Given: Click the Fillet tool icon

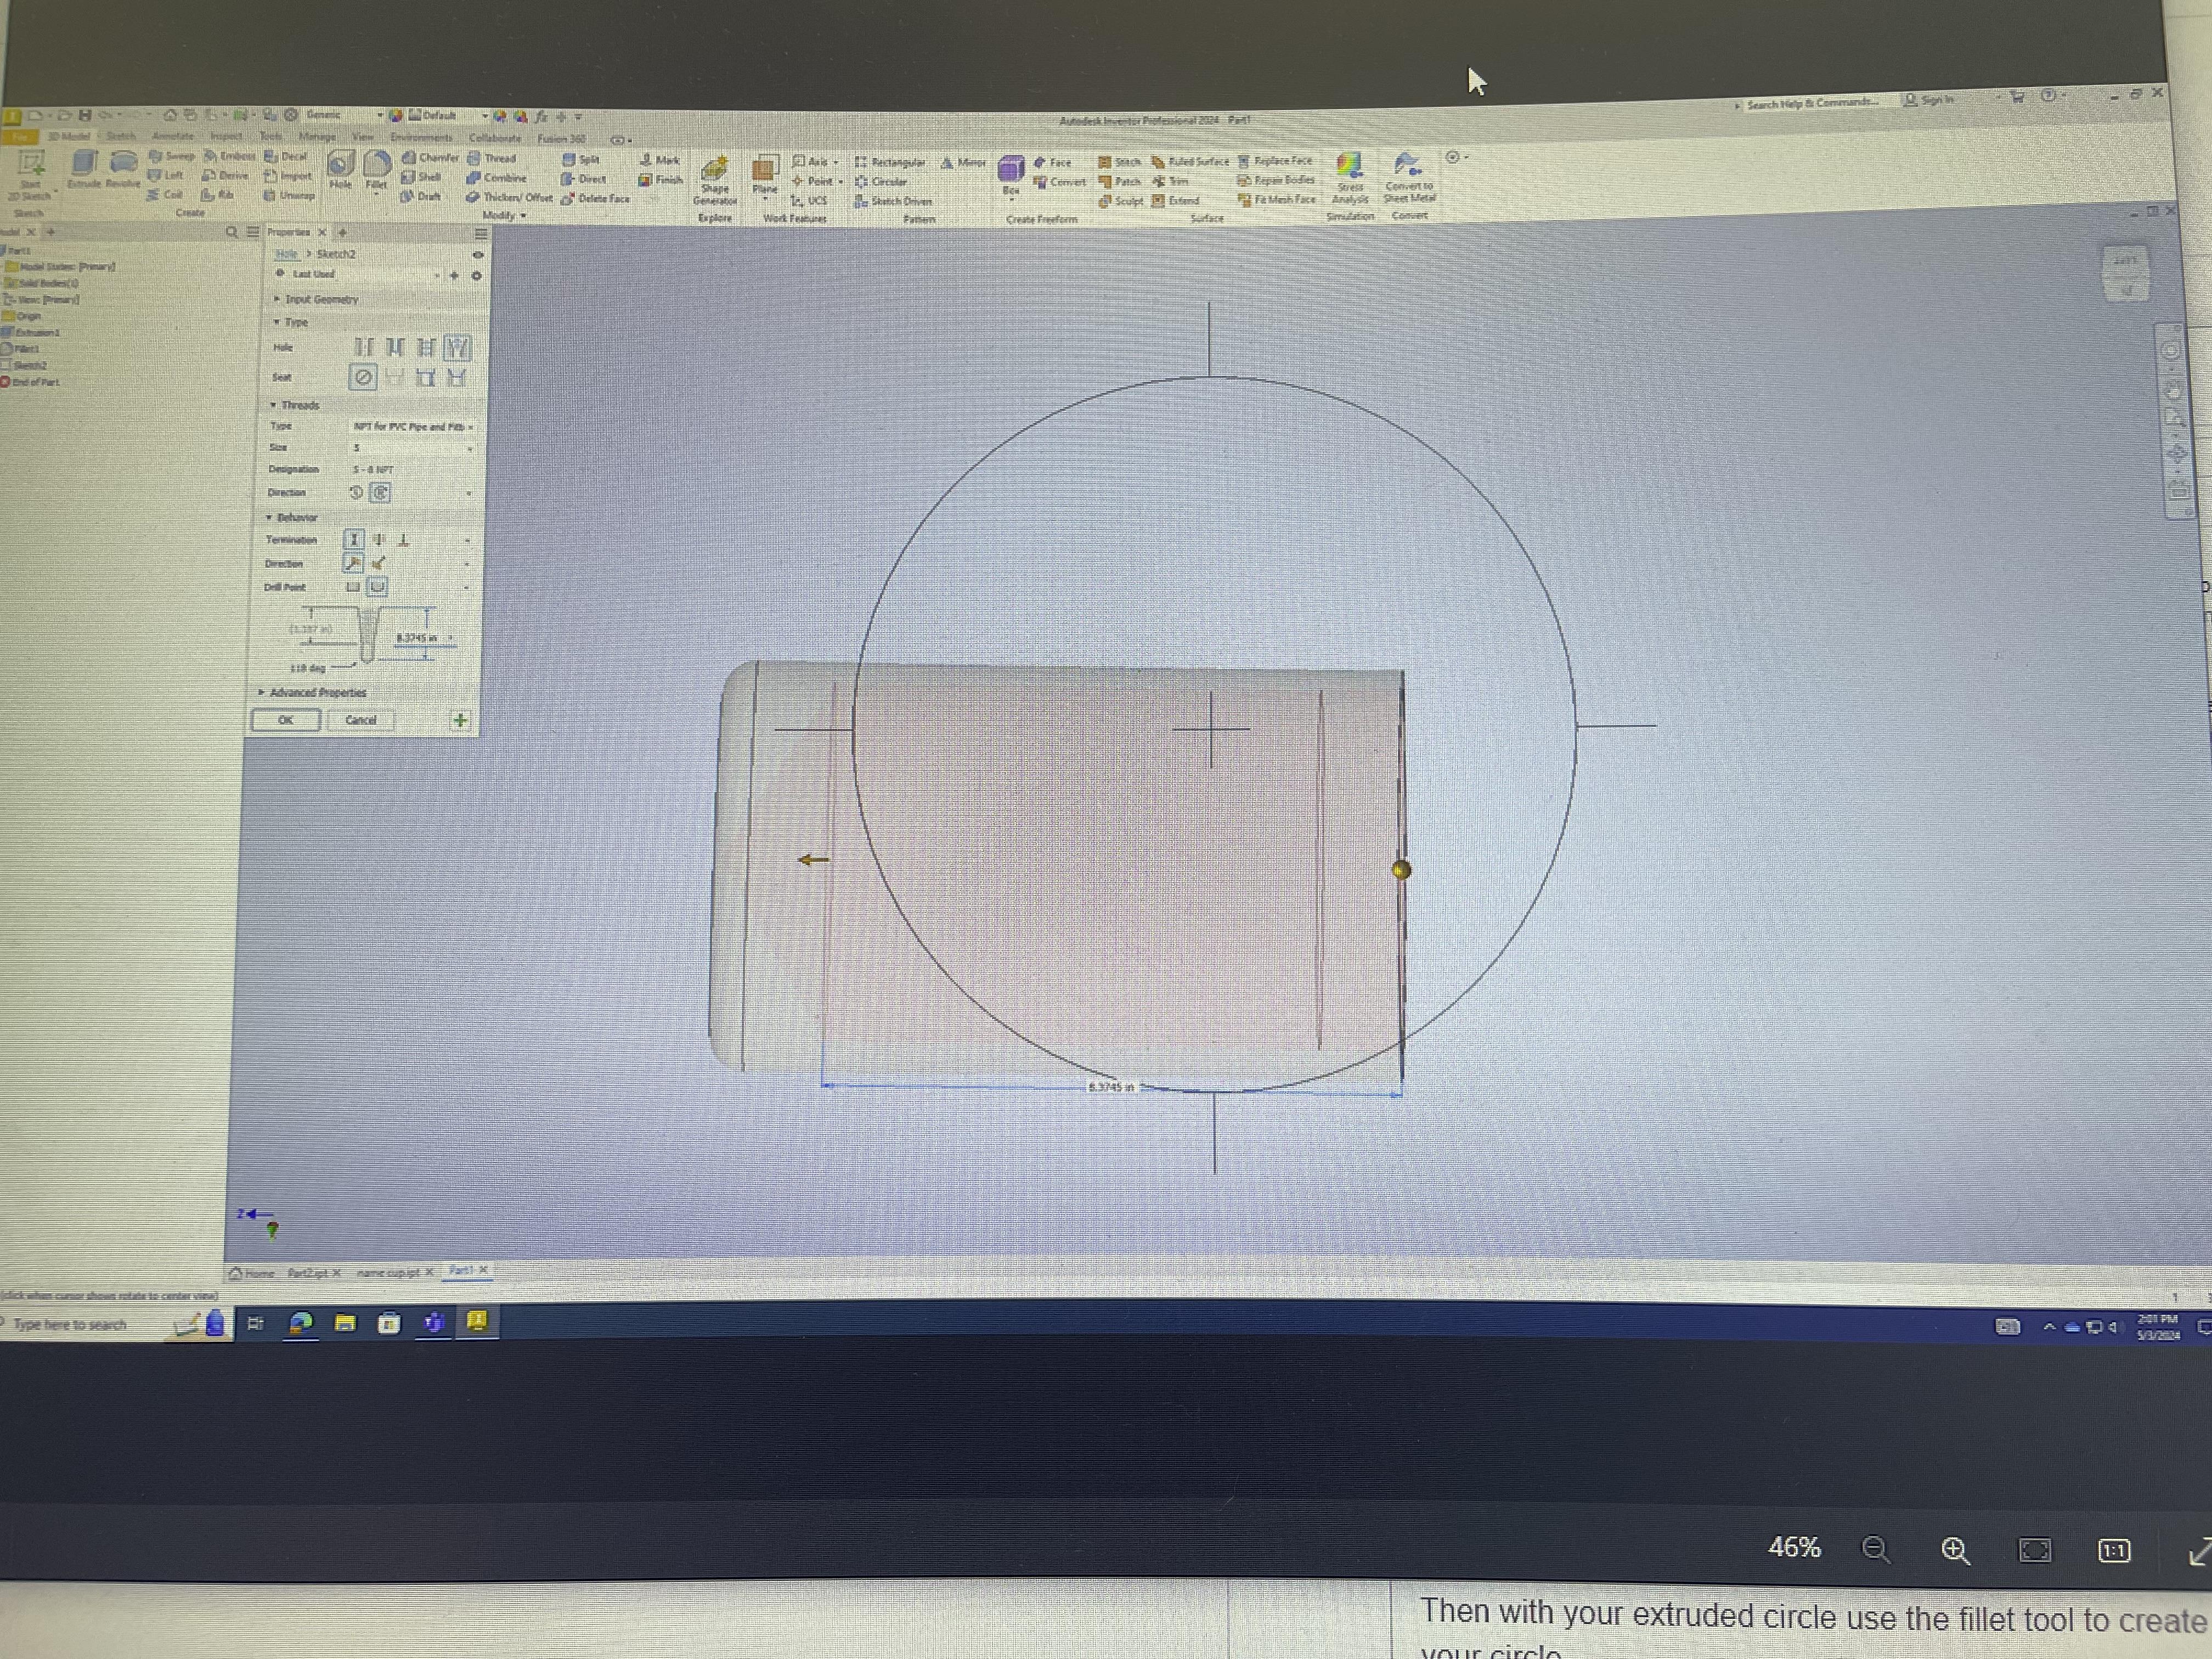Looking at the screenshot, I should (x=376, y=168).
